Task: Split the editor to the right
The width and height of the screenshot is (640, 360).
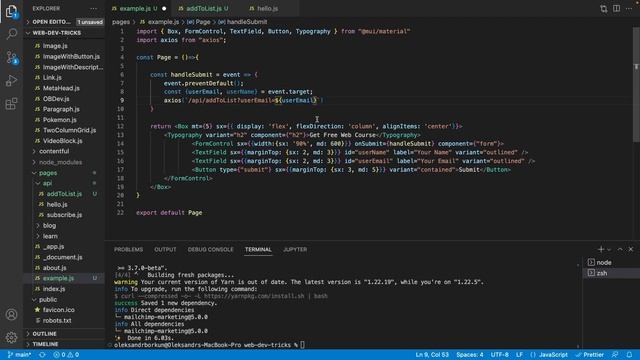Action: [616, 9]
